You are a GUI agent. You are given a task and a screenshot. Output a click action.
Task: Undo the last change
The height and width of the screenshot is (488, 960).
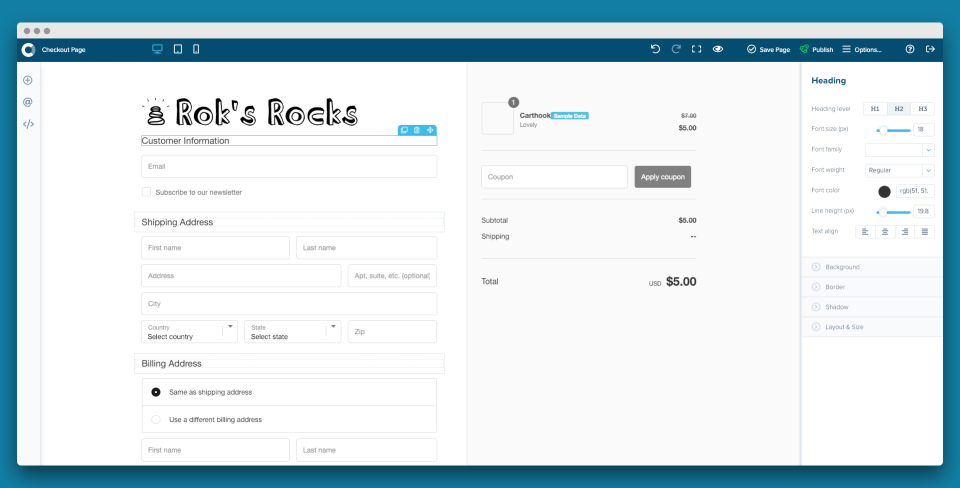pyautogui.click(x=655, y=49)
